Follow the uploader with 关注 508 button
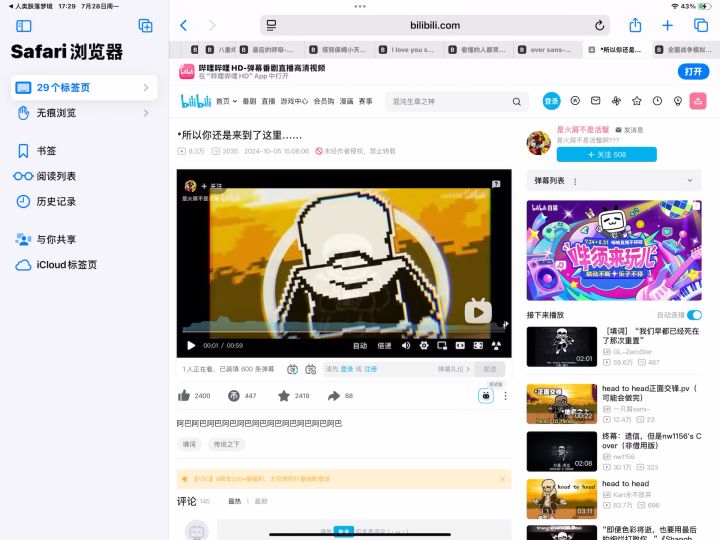 click(x=607, y=155)
